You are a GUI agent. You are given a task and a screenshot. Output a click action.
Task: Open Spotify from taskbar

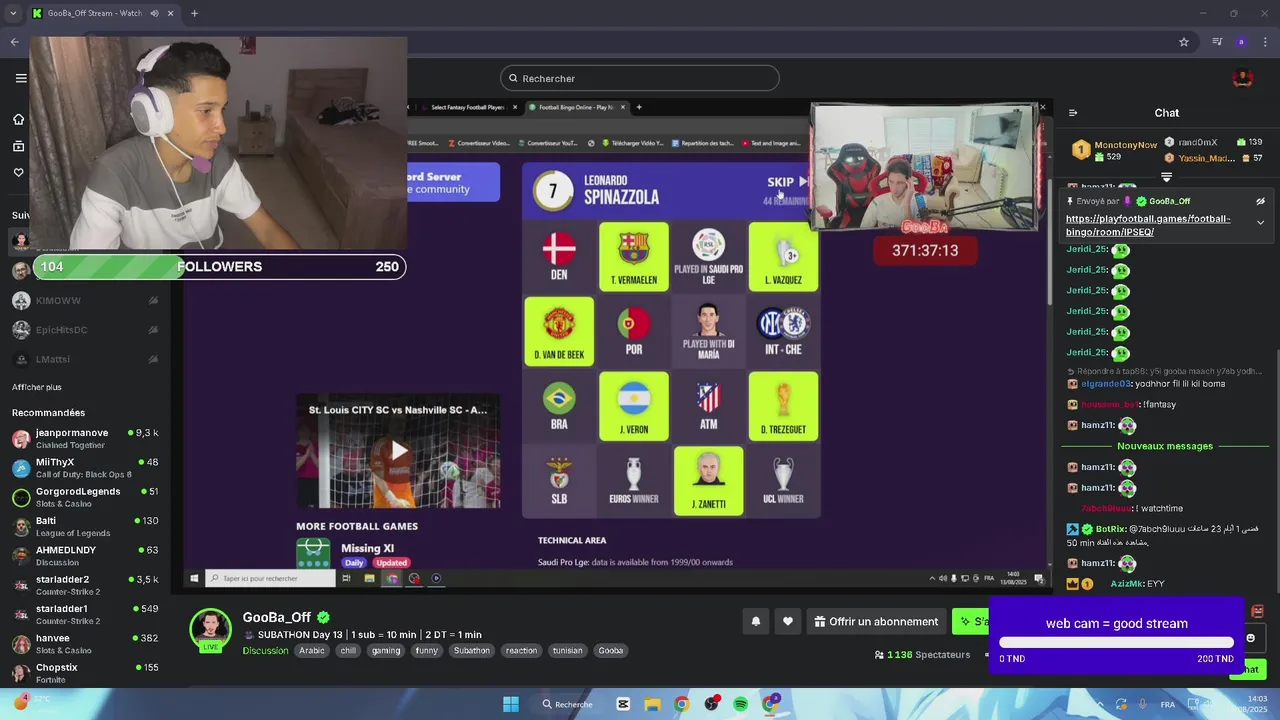pos(740,704)
